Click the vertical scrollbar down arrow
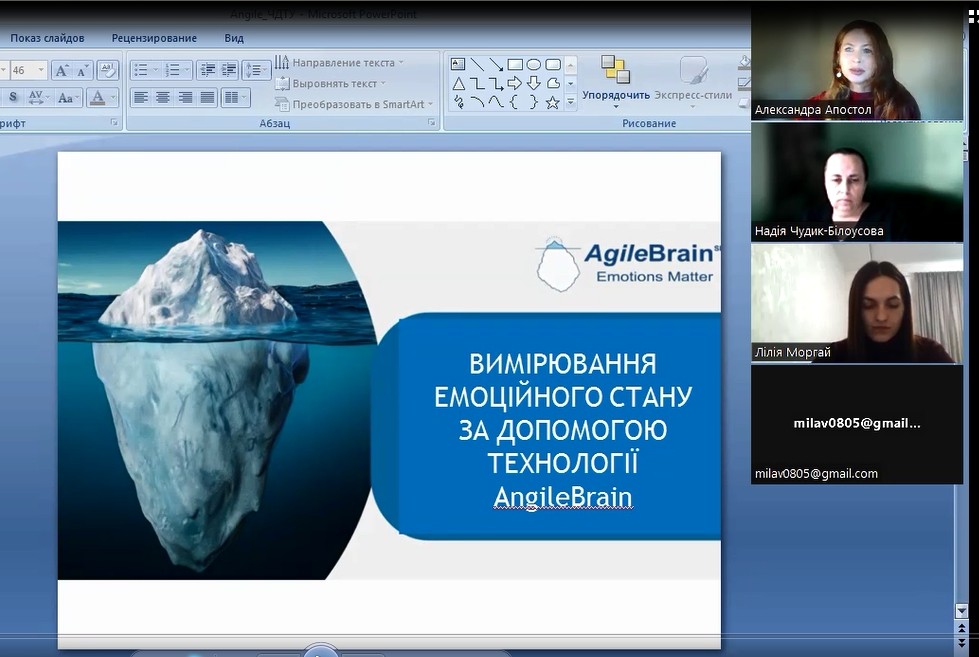 pyautogui.click(x=962, y=611)
